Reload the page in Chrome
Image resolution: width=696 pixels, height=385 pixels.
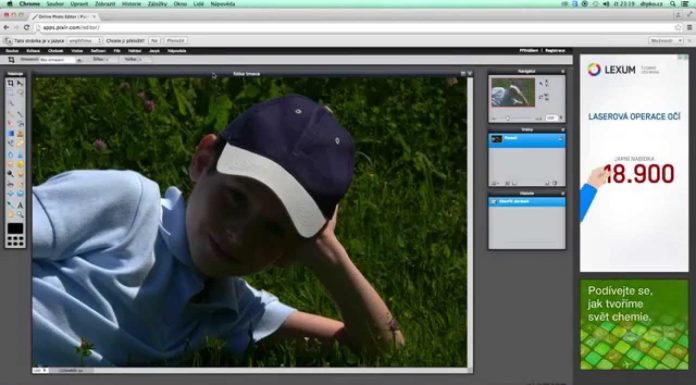point(26,28)
